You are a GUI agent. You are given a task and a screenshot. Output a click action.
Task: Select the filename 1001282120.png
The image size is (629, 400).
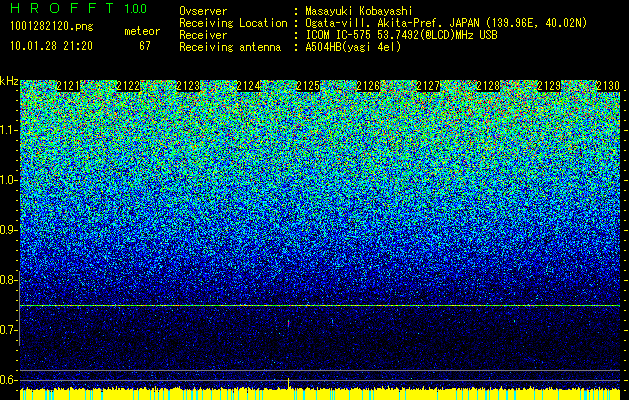52,27
